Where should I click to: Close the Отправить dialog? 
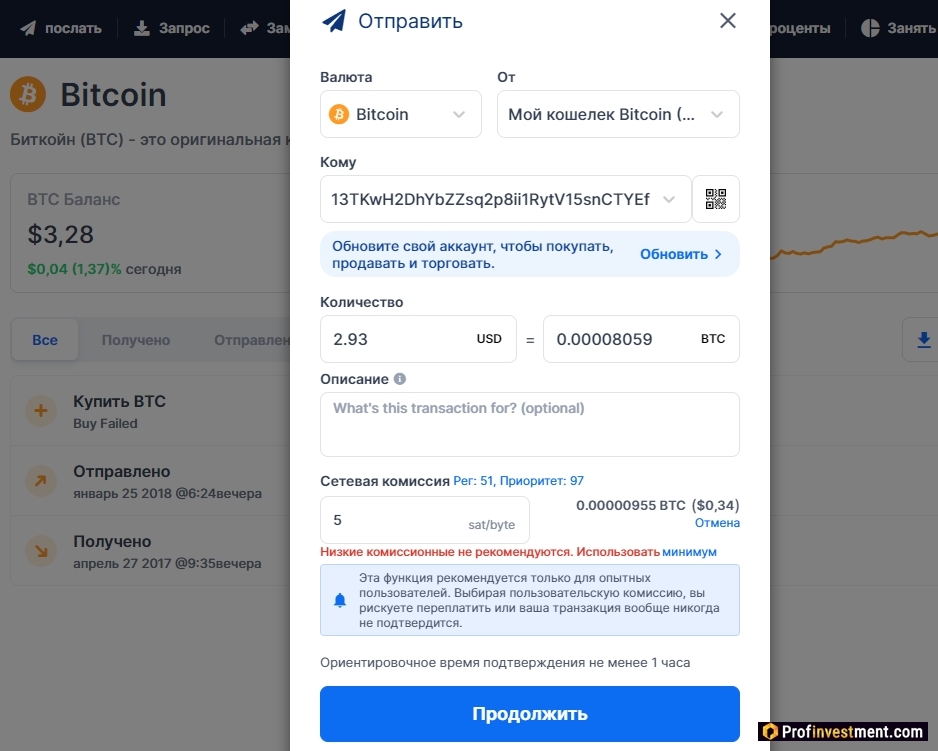727,21
